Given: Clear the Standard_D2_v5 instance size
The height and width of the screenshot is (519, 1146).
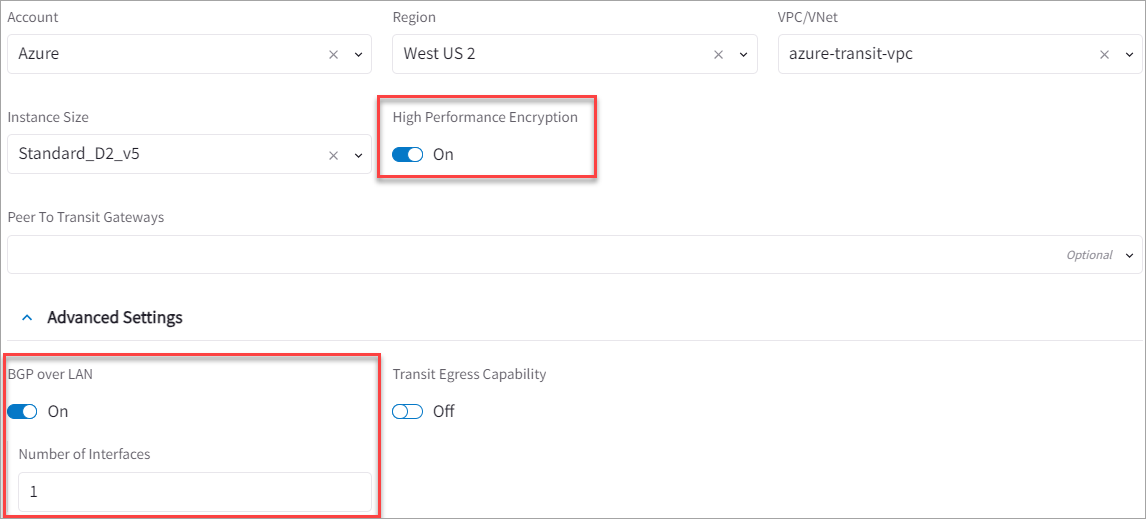Looking at the screenshot, I should click(334, 155).
